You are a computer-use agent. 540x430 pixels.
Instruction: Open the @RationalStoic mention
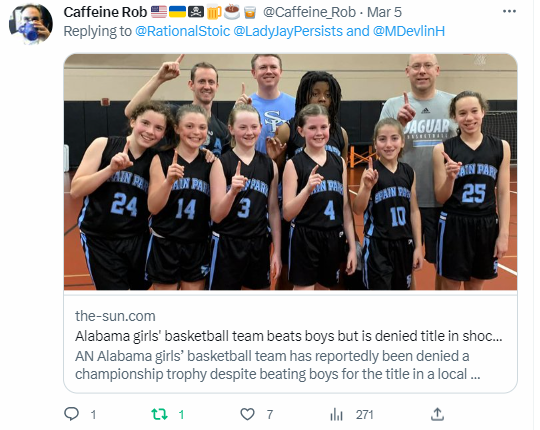tap(183, 31)
